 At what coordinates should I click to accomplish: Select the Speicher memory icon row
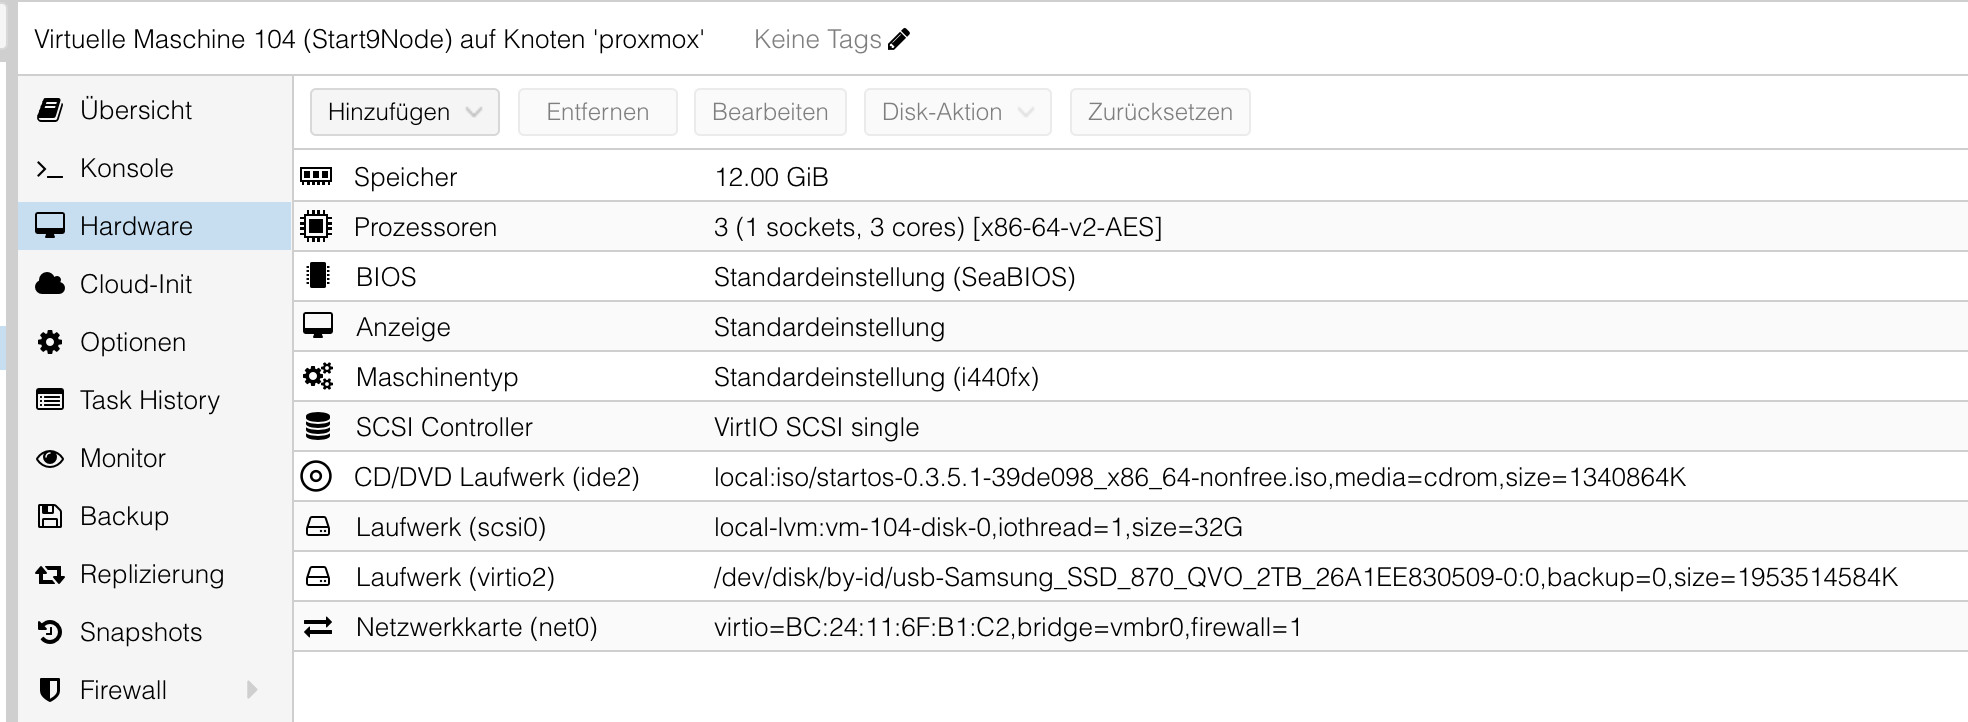(316, 177)
